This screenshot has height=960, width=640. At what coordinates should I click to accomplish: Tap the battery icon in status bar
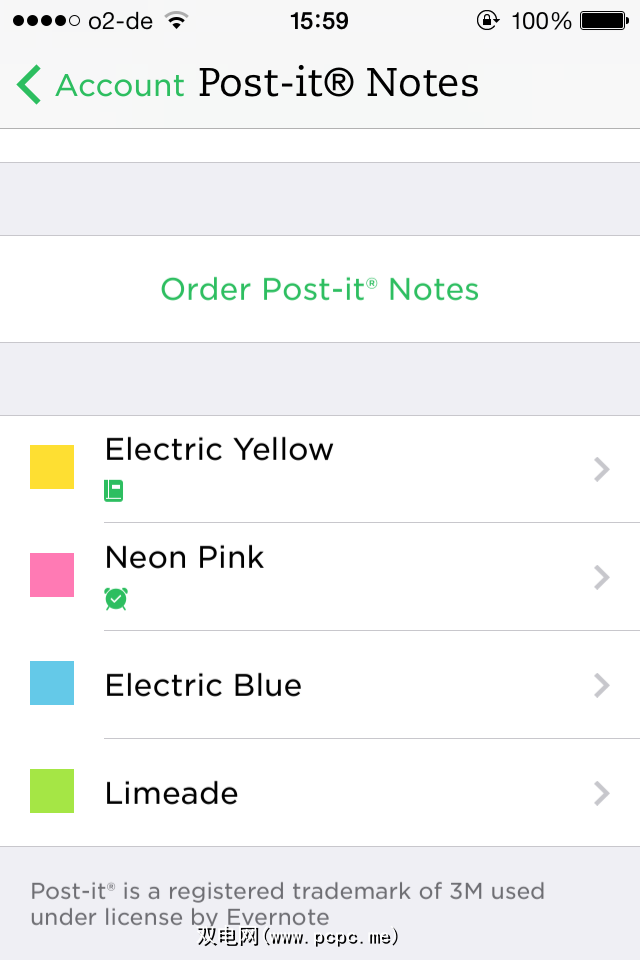(x=603, y=20)
